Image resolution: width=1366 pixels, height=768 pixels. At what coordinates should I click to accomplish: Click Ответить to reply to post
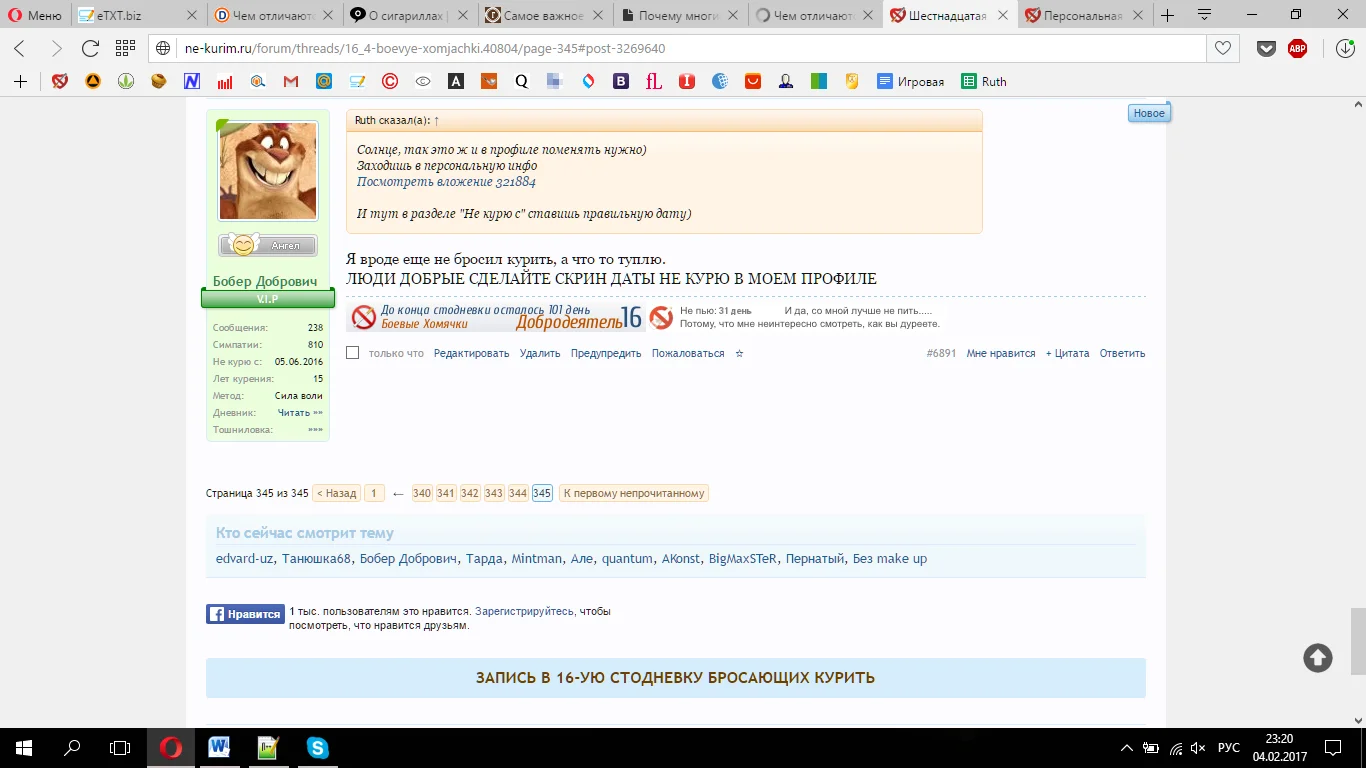1122,353
